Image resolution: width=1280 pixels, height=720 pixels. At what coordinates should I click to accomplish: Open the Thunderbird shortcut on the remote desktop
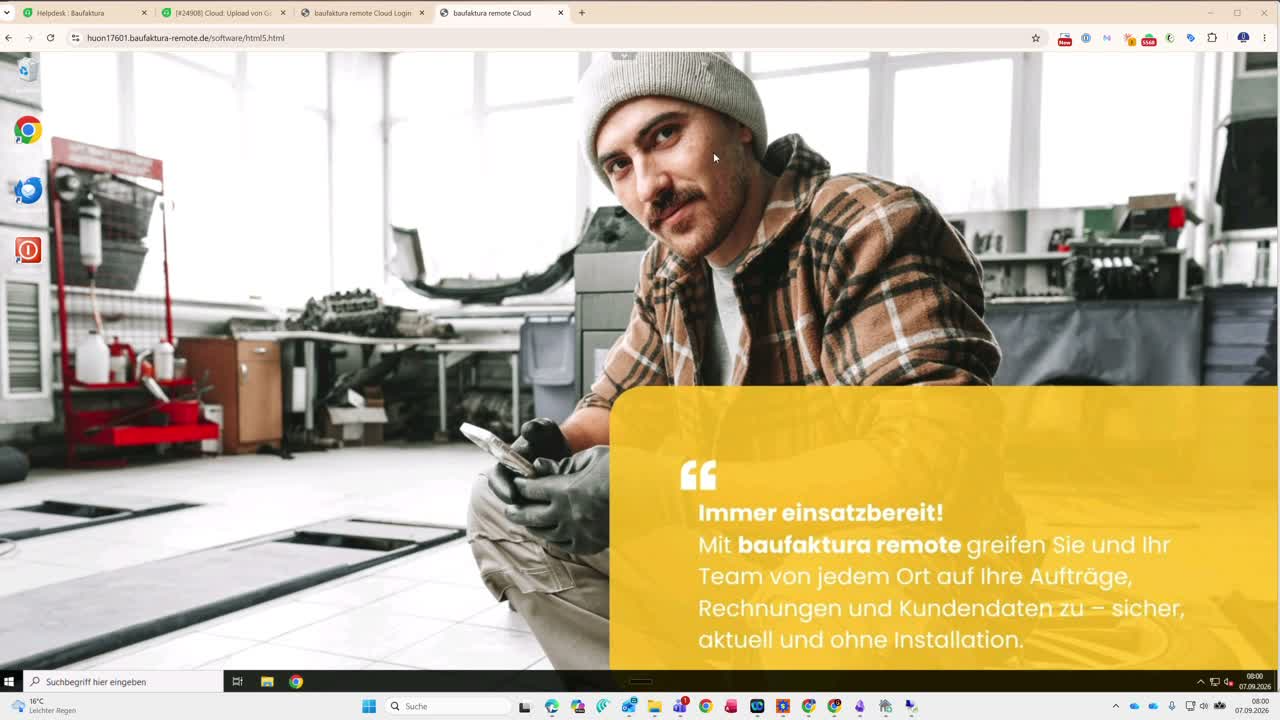(27, 190)
